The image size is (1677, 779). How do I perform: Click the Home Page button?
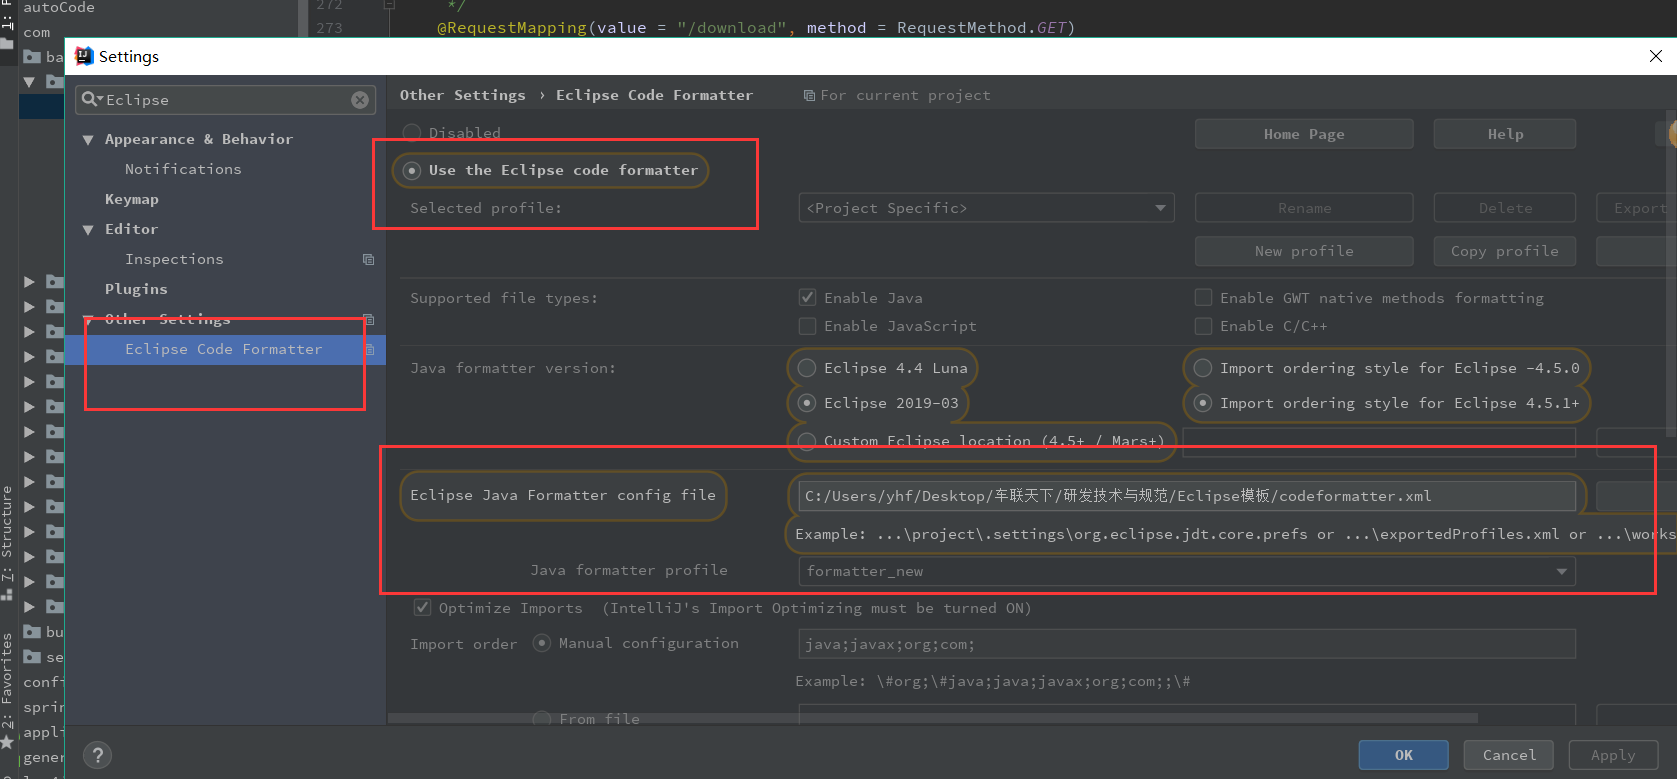point(1304,134)
